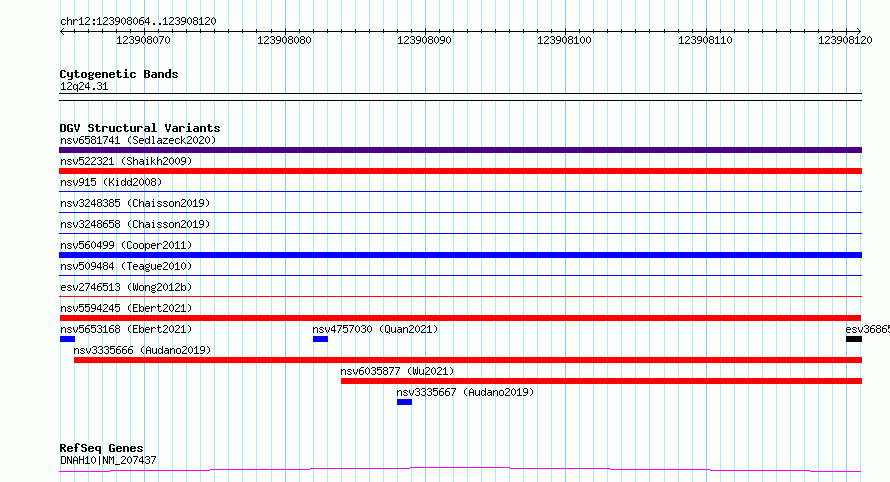Click the small blue nsv5653168 variant block
Image resolution: width=890 pixels, height=482 pixels.
(68, 339)
